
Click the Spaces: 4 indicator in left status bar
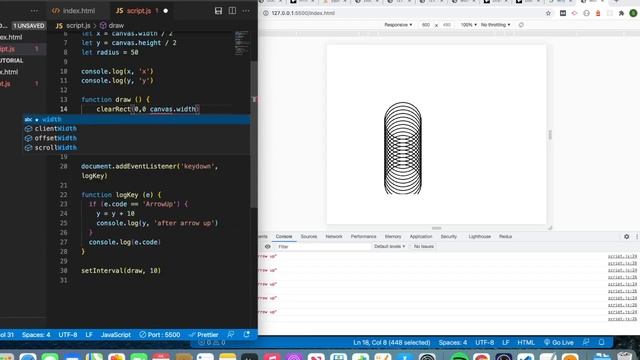tap(36, 335)
